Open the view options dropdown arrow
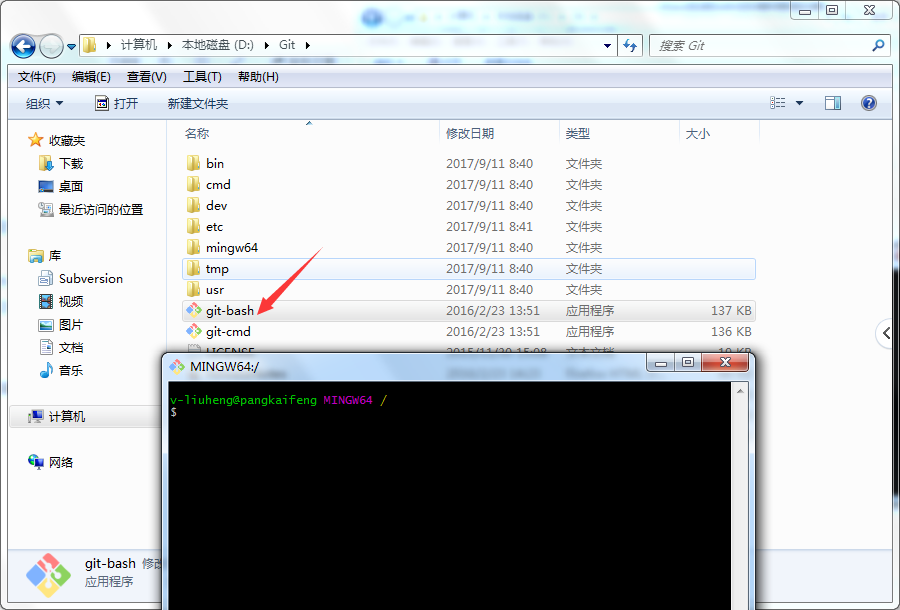This screenshot has height=610, width=900. click(800, 103)
